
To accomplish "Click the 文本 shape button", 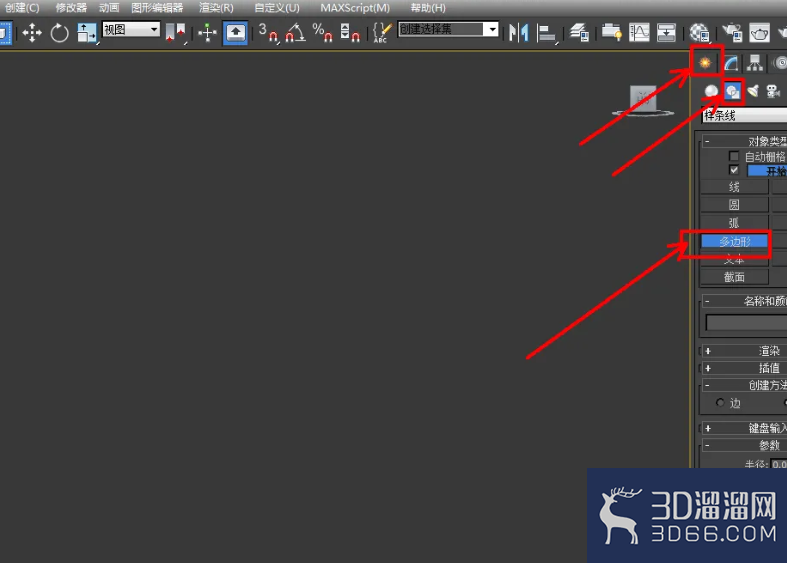I will [x=734, y=259].
